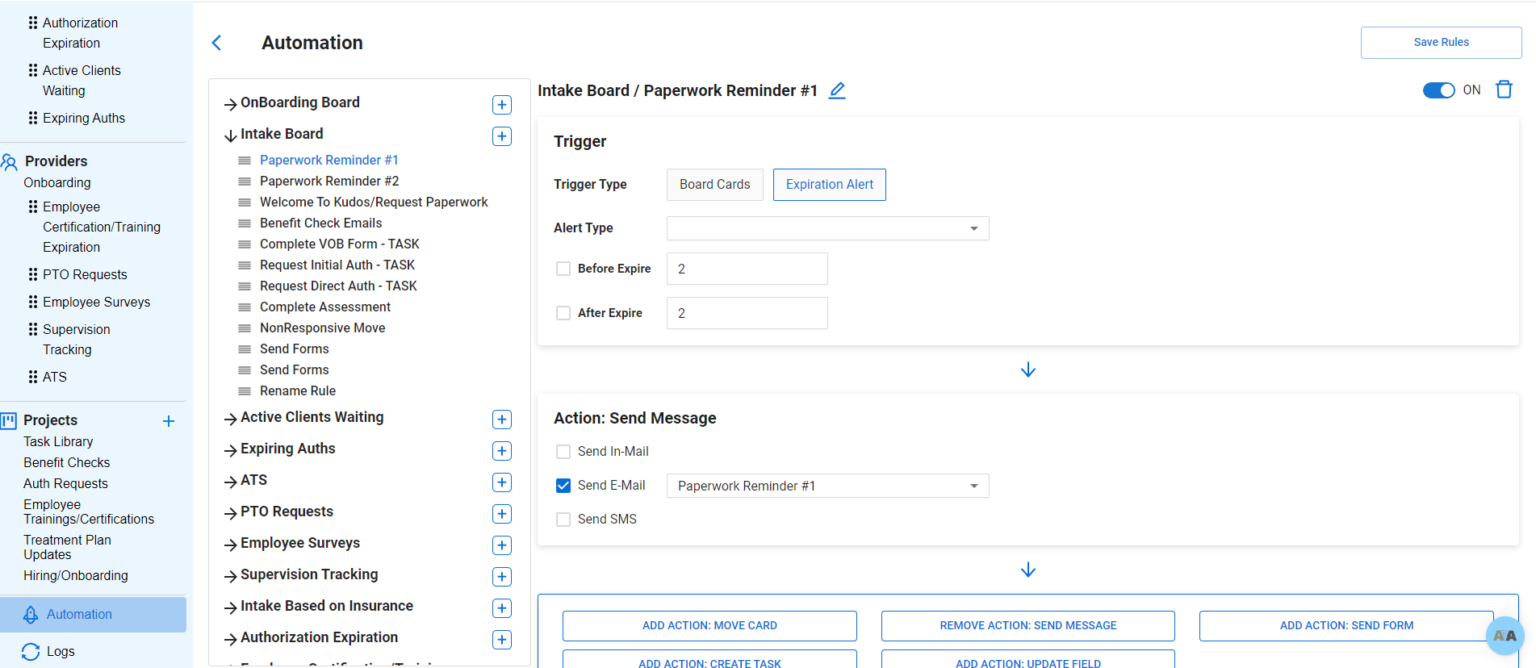Click the plus icon beside Projects

(168, 421)
